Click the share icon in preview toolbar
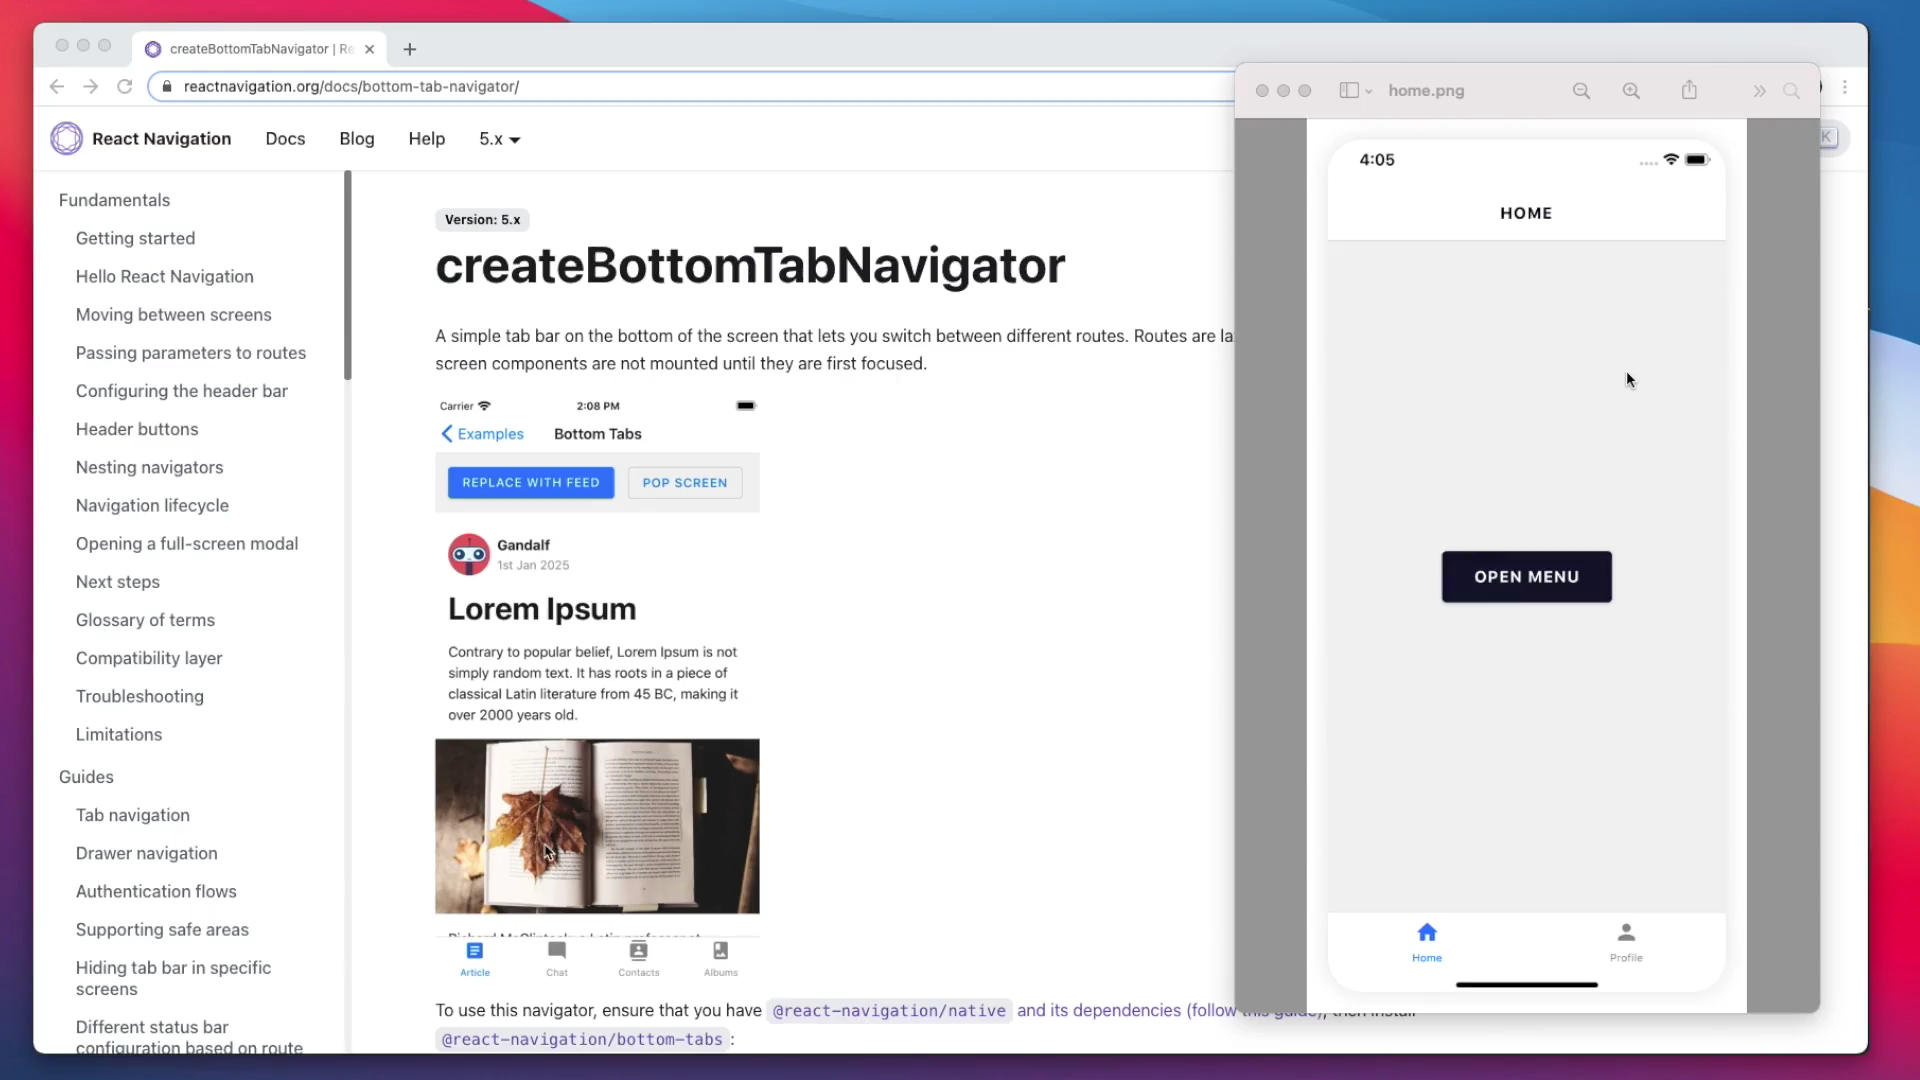1920x1080 pixels. [1689, 90]
